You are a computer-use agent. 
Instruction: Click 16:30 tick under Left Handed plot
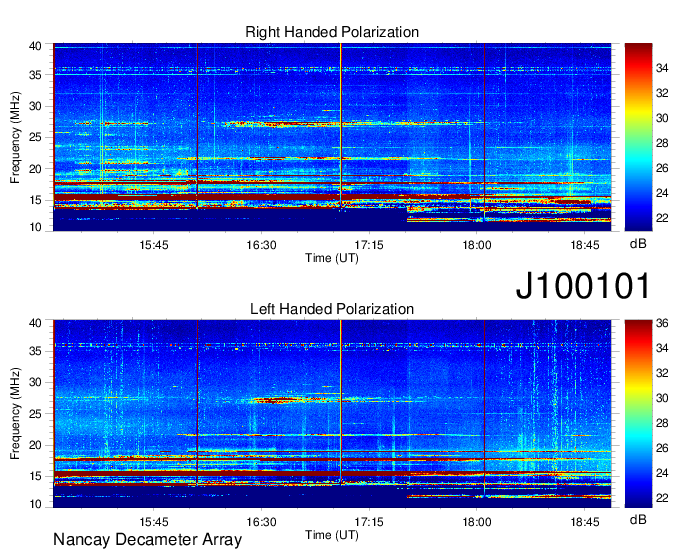point(261,522)
